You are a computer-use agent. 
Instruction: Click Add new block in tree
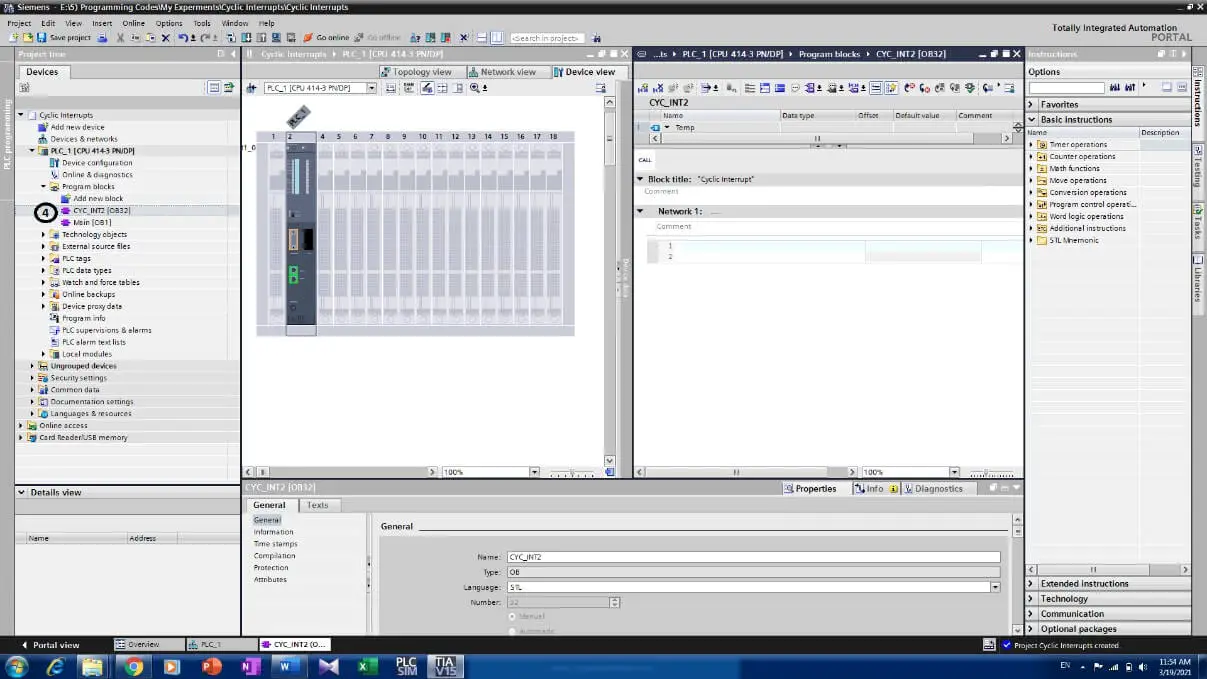point(98,198)
